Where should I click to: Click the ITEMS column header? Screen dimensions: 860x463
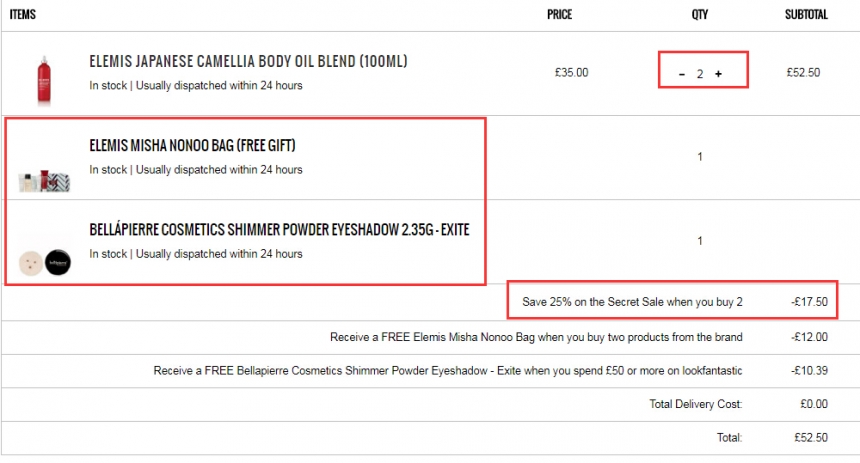tap(22, 14)
